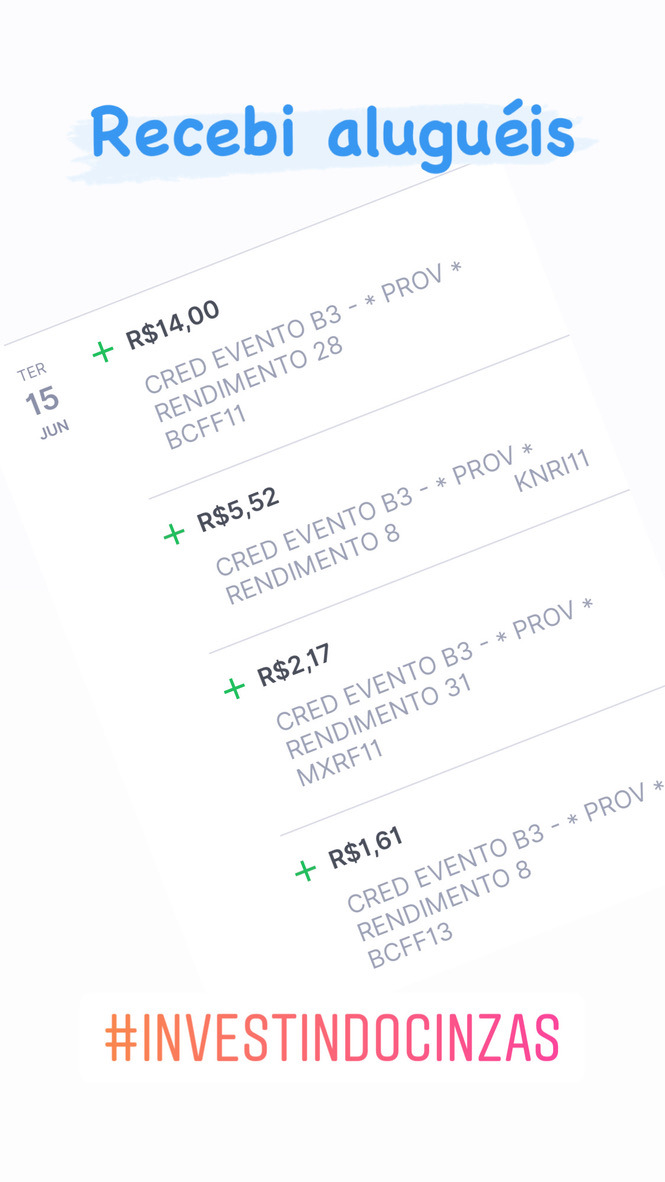
Task: Tap the JUN month label
Action: click(54, 430)
